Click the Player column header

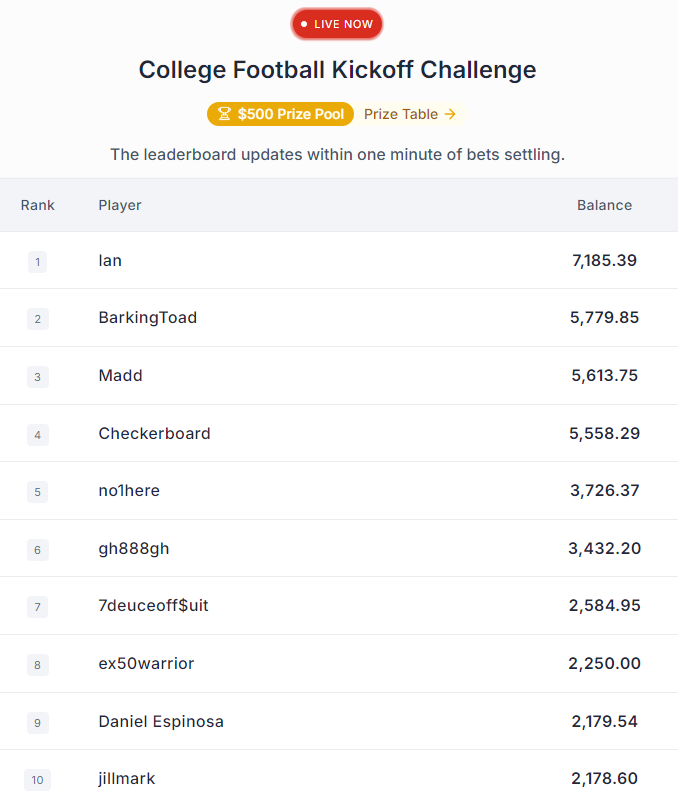tap(120, 205)
